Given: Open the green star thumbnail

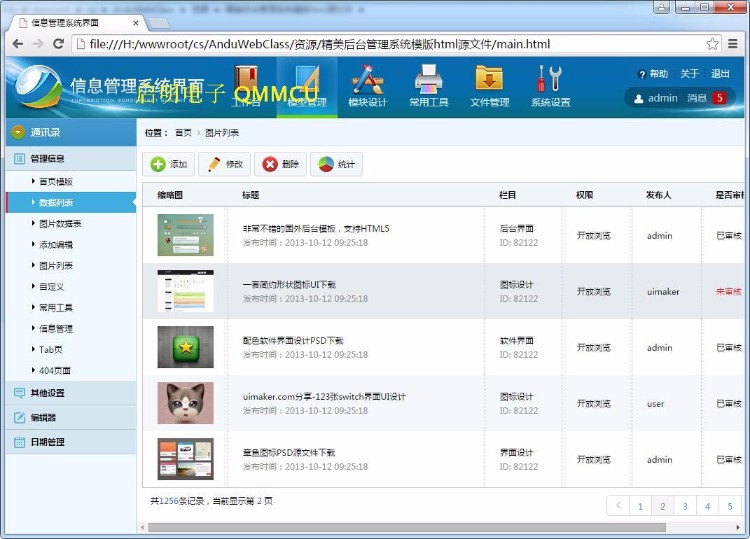Looking at the screenshot, I should click(186, 347).
